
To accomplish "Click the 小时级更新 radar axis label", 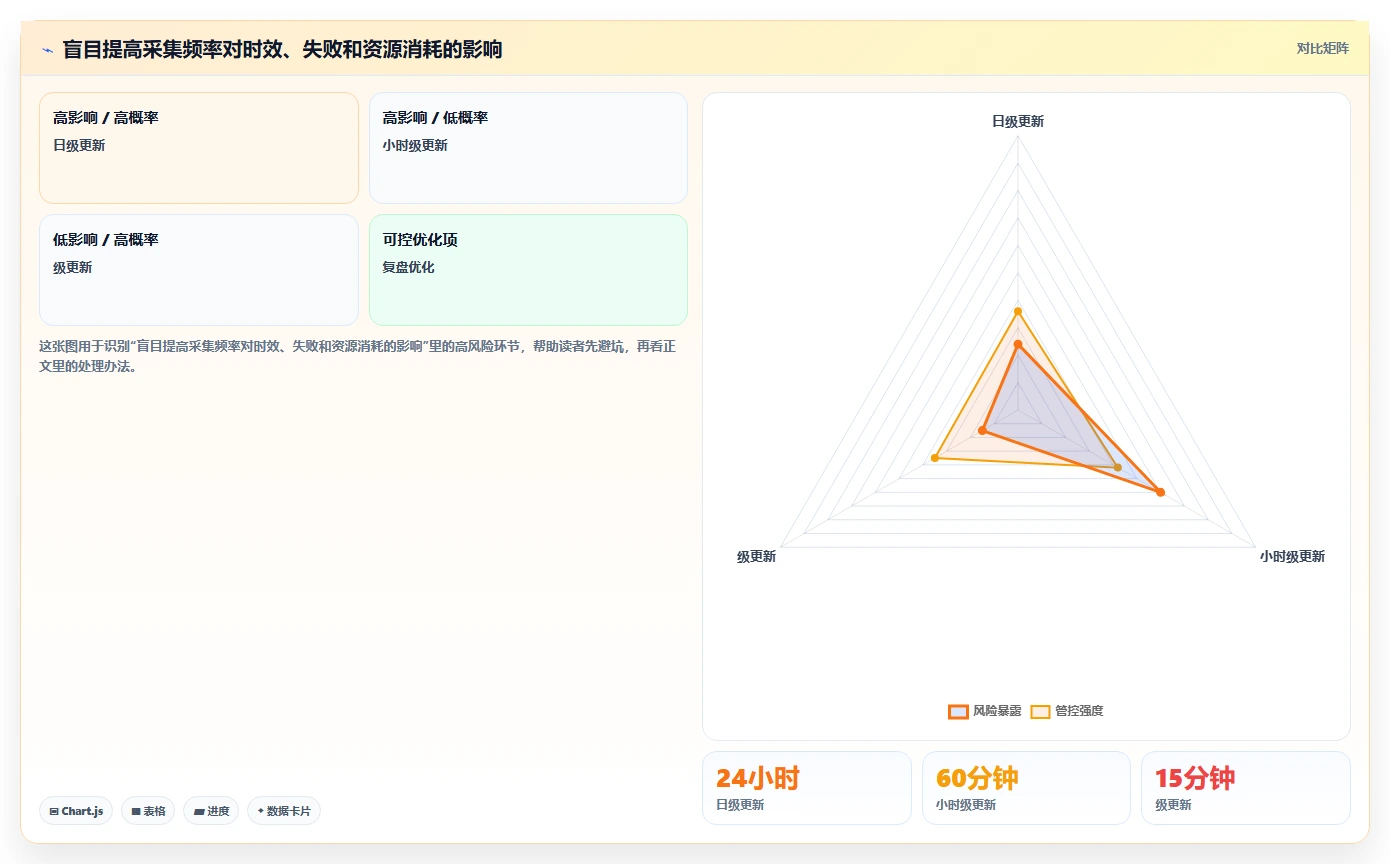I will coord(1292,556).
